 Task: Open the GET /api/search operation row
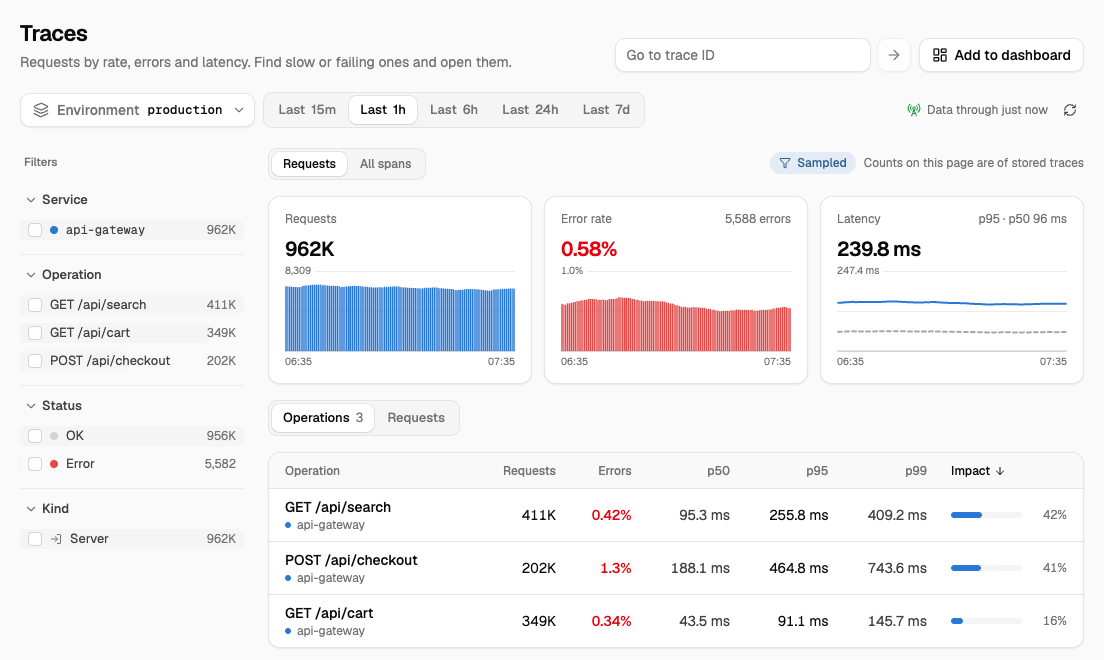(x=676, y=515)
